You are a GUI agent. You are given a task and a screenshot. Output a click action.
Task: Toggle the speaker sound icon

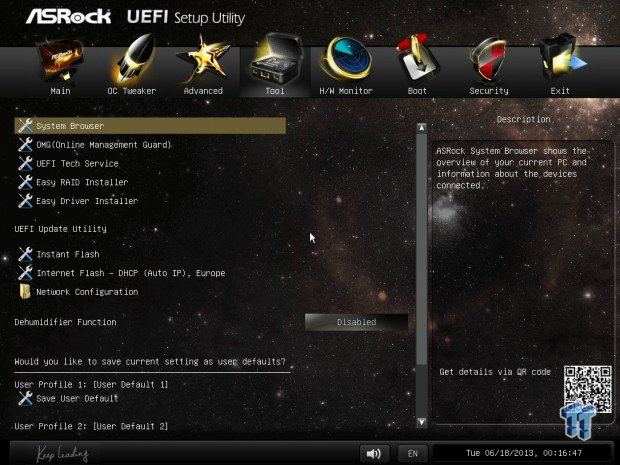pos(374,453)
